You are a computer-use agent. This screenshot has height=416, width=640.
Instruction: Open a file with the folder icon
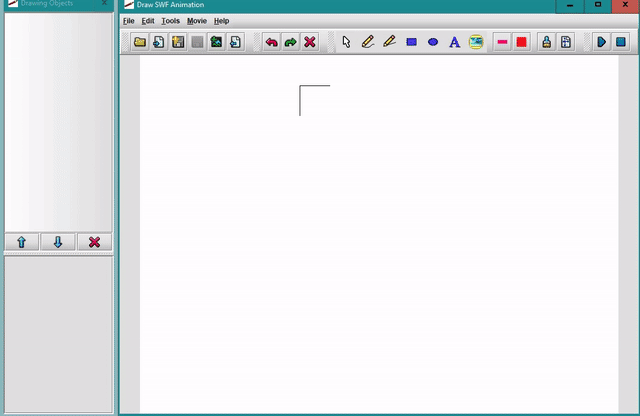[x=140, y=42]
